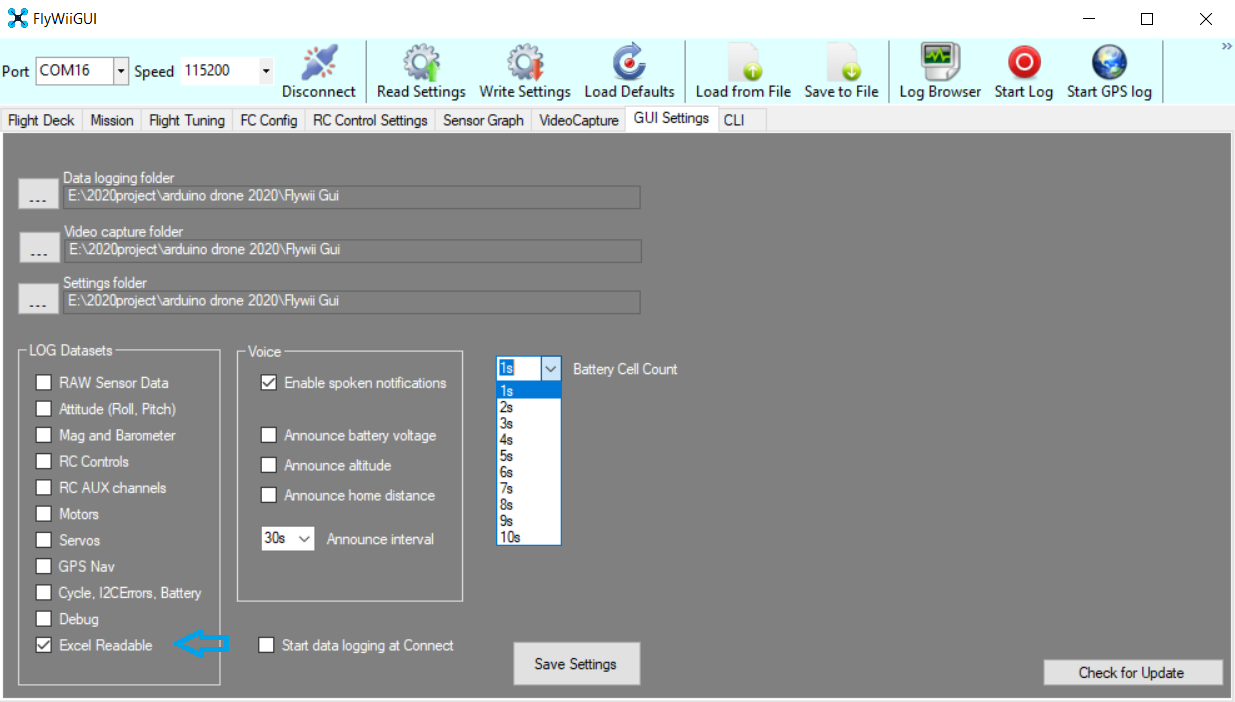Disable the Excel Readable checkbox

click(44, 645)
